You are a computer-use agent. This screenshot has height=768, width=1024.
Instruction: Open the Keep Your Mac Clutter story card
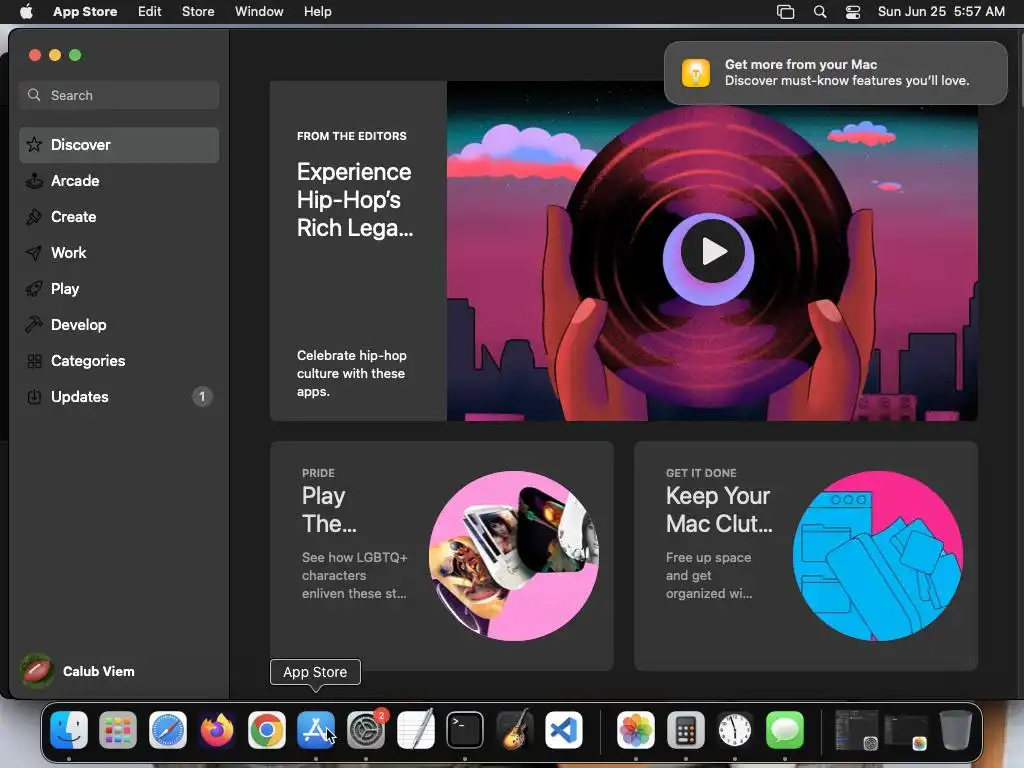tap(806, 556)
